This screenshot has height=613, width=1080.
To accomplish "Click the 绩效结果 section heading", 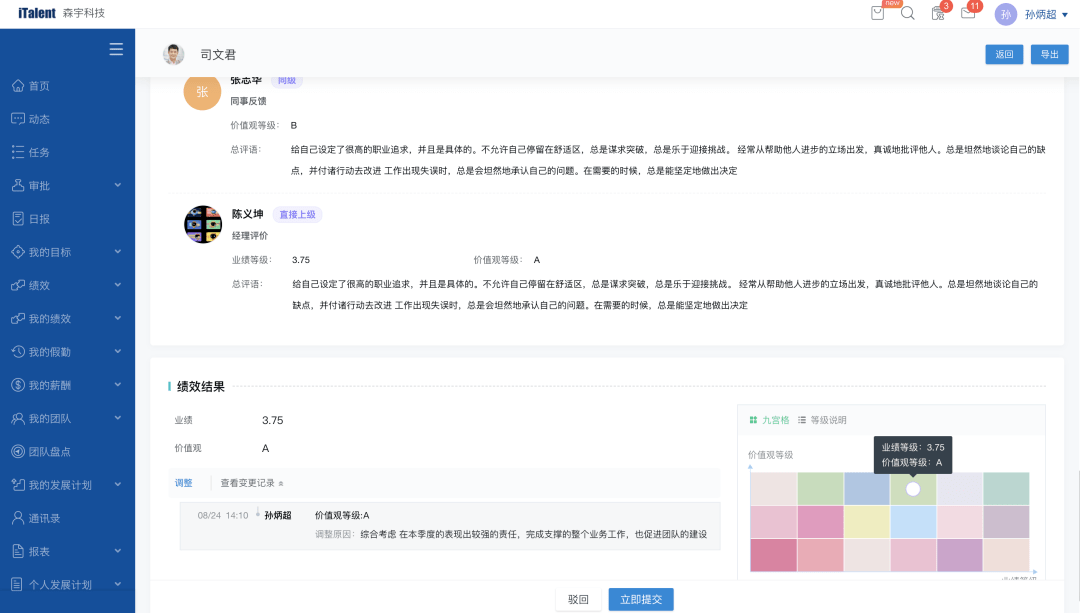I will coord(200,387).
